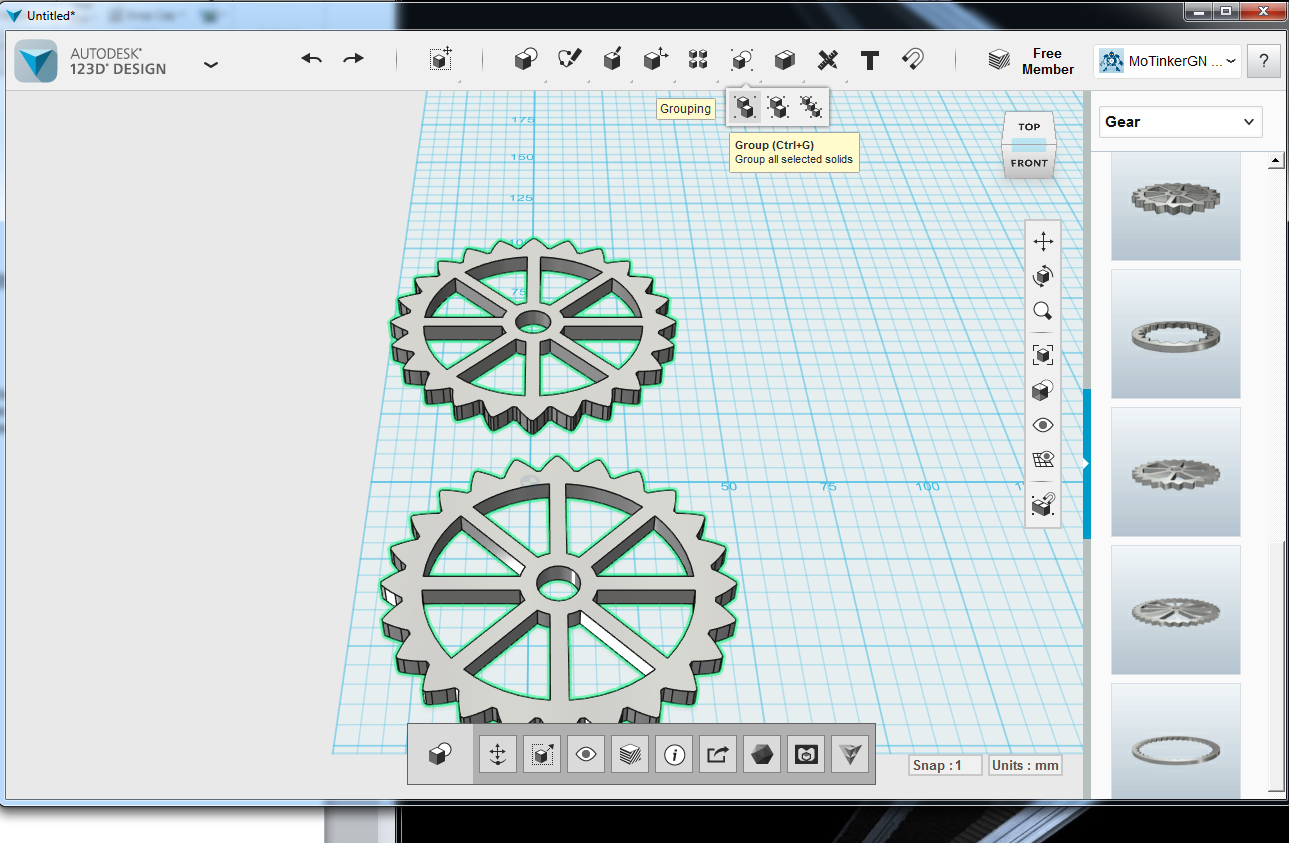1289x843 pixels.
Task: Toggle the grid display icon in navigation bar
Action: 1043,460
